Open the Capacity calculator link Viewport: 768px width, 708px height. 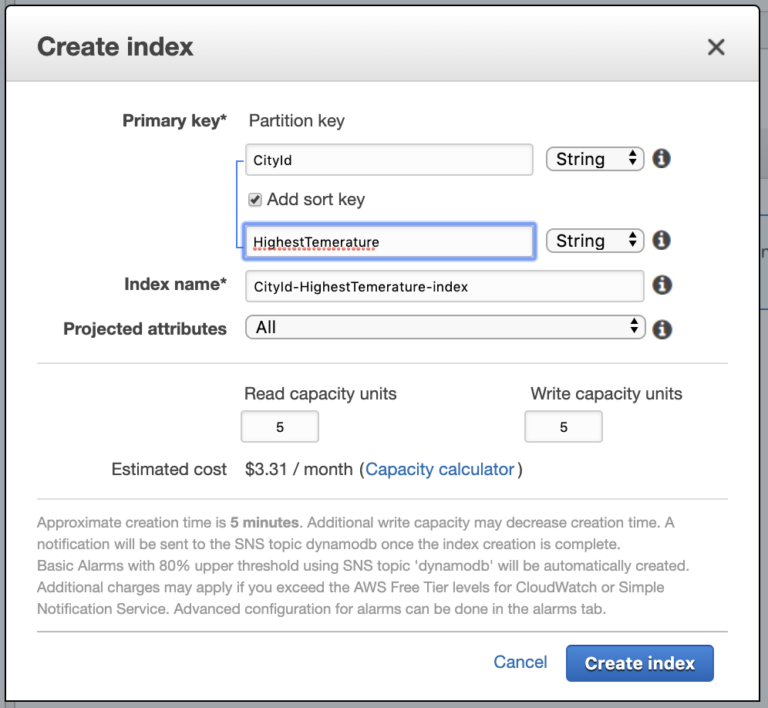coord(440,469)
